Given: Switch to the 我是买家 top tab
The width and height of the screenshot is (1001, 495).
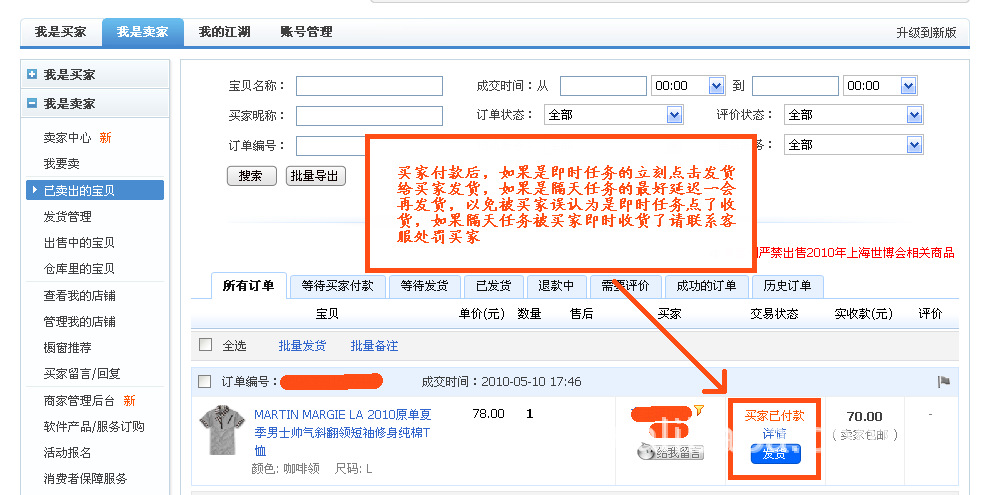Looking at the screenshot, I should pos(61,32).
